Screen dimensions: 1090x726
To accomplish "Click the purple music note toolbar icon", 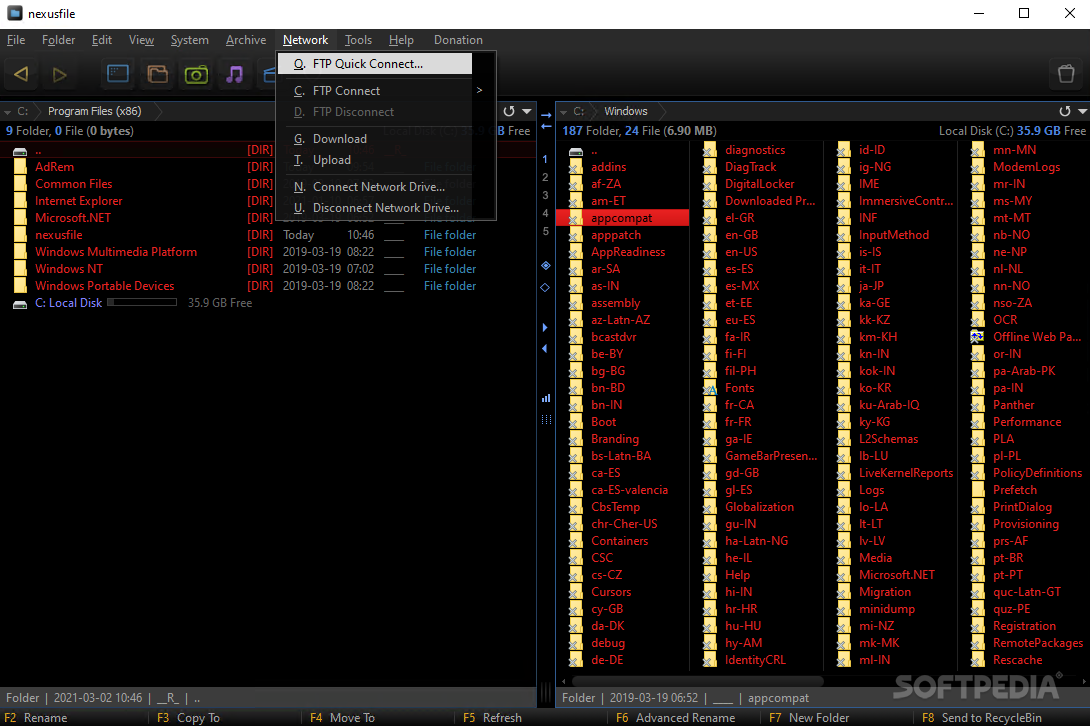I will [x=235, y=74].
